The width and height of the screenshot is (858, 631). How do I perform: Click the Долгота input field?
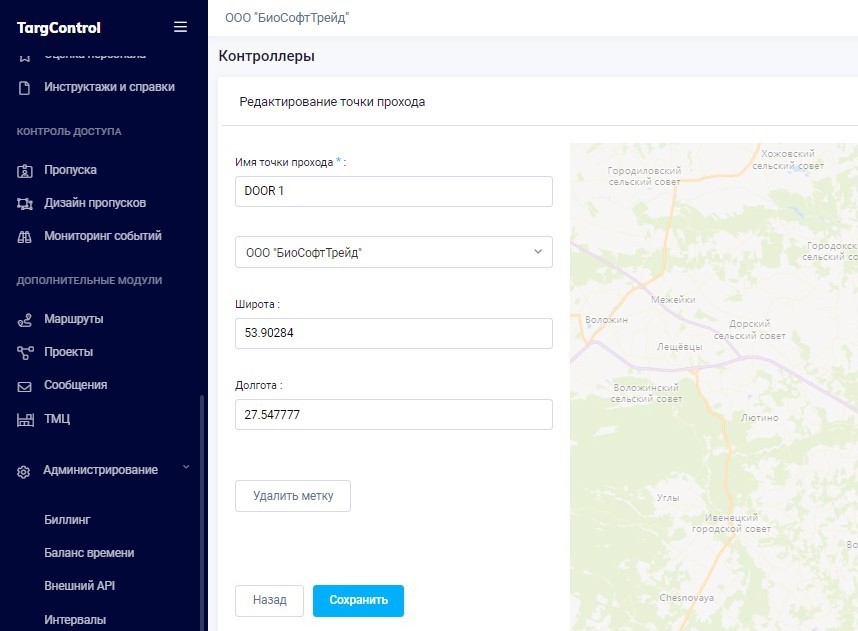click(x=393, y=414)
